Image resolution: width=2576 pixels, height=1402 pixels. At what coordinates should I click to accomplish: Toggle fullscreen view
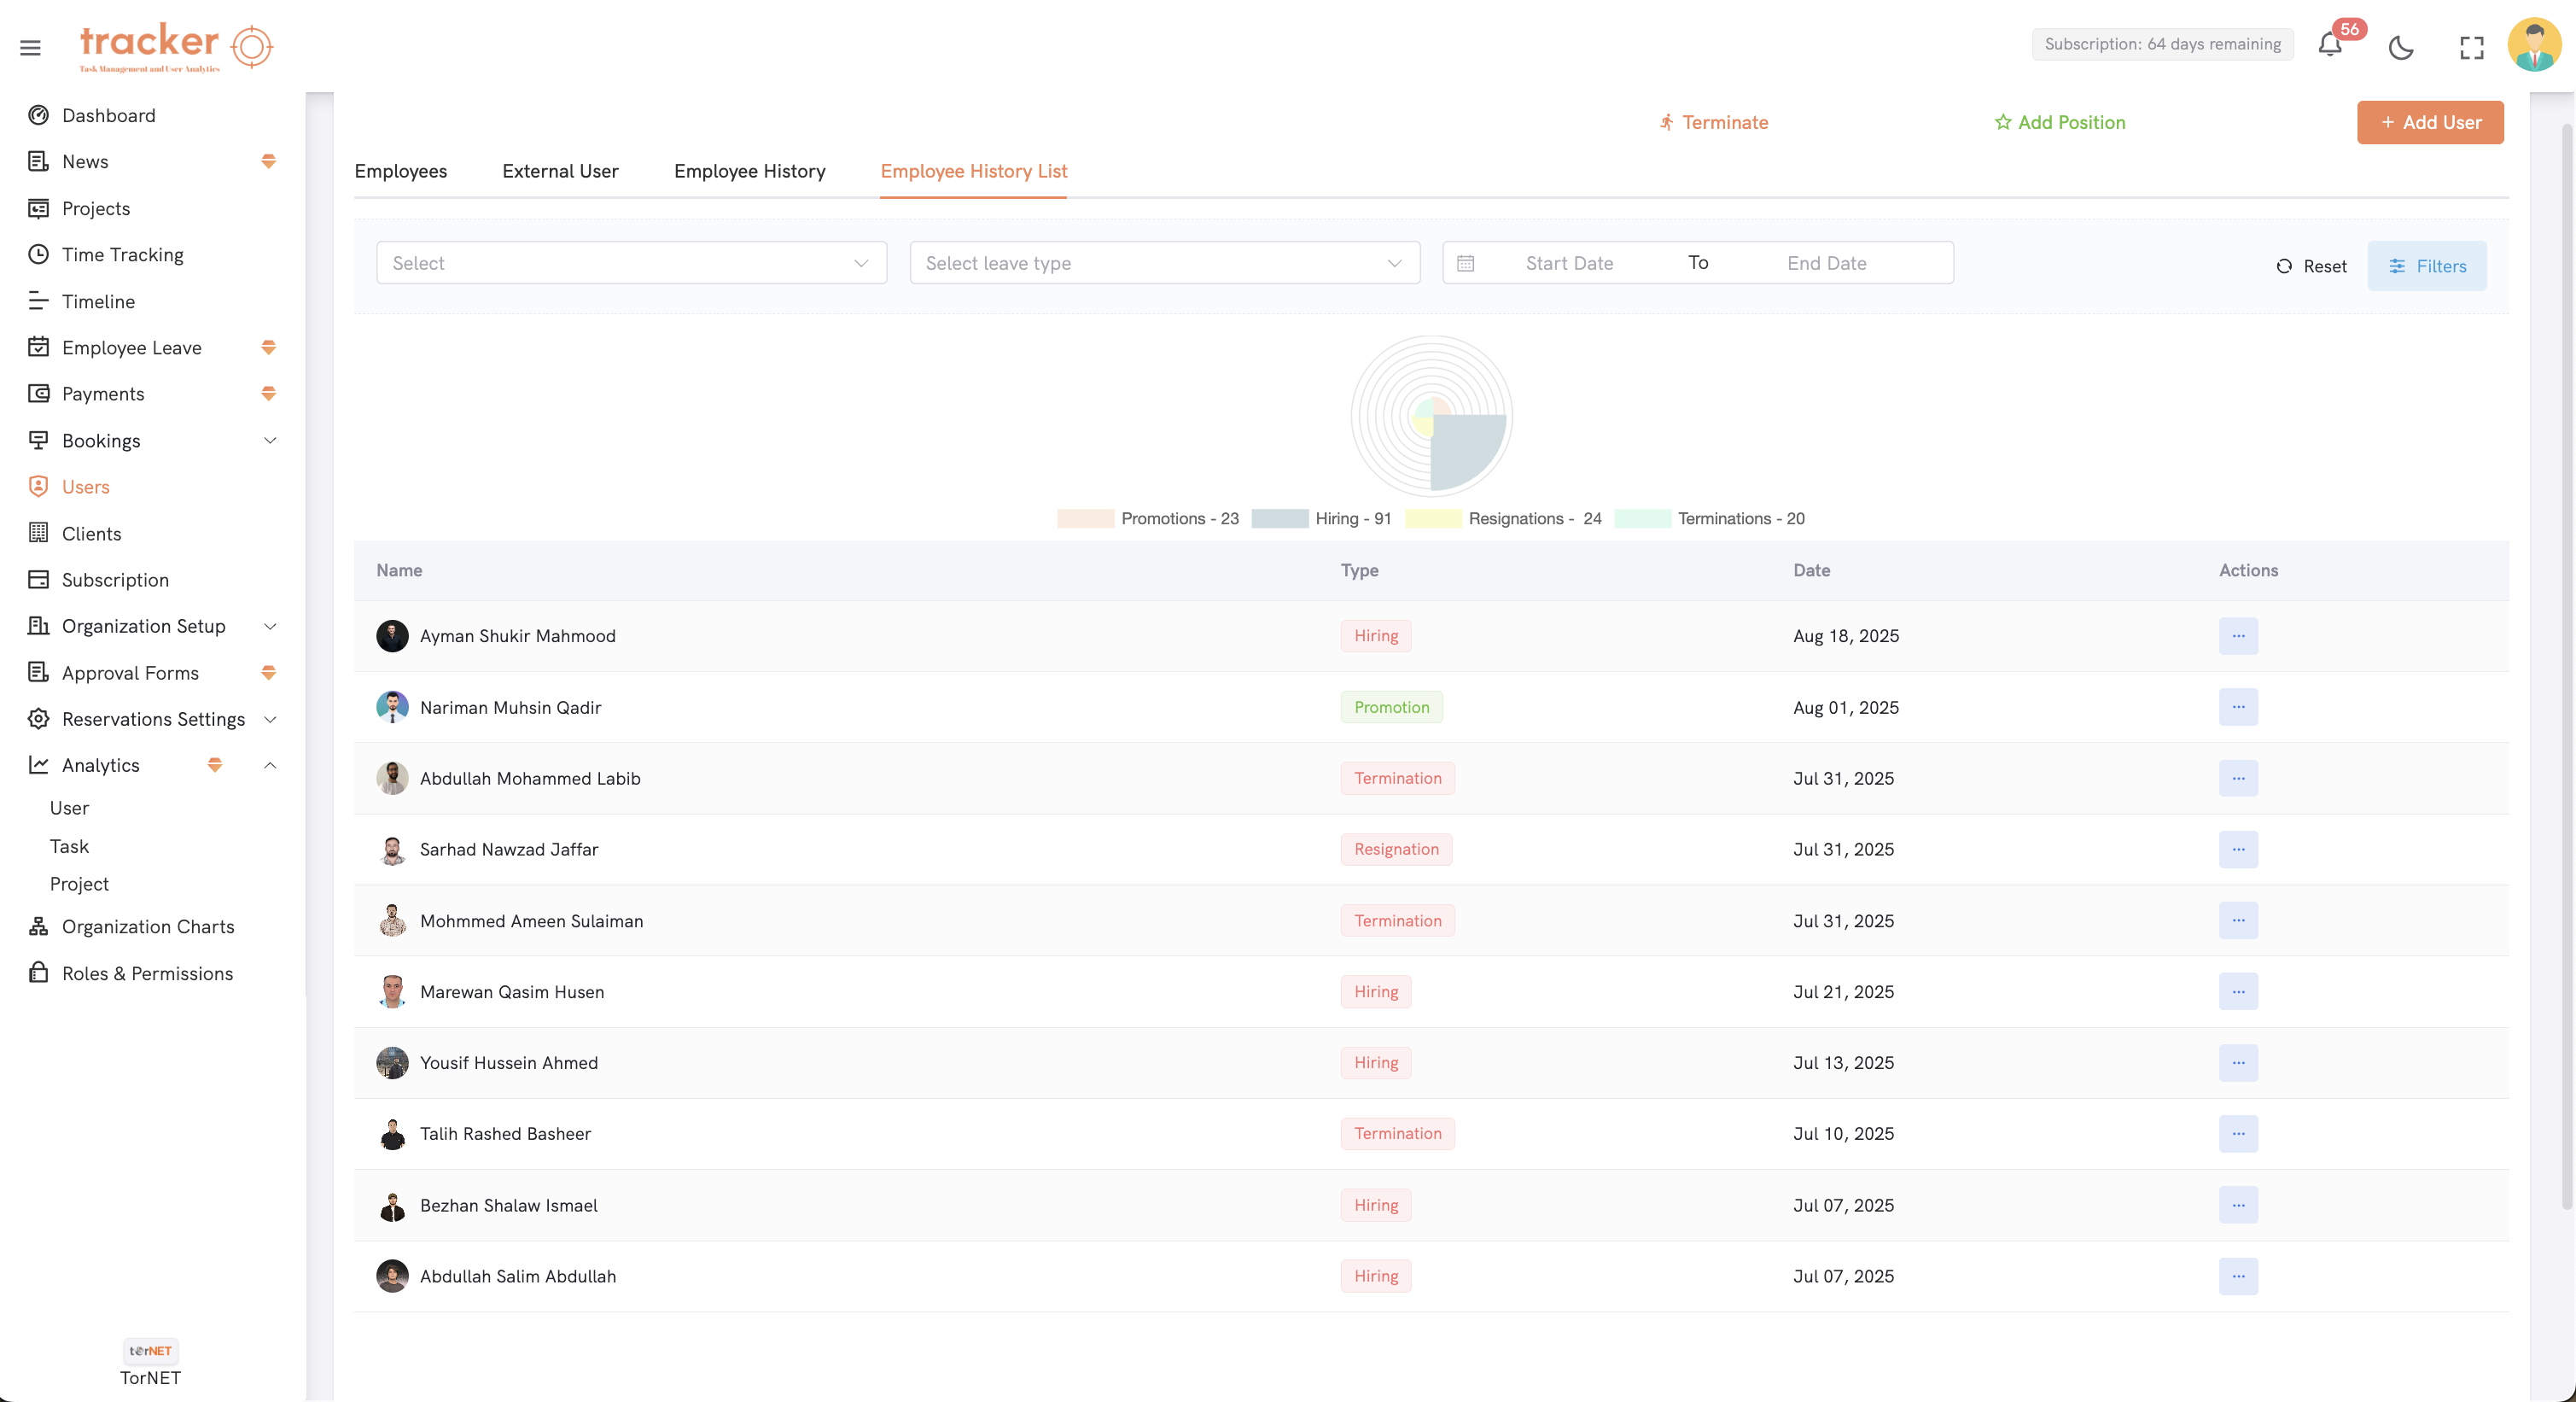[x=2472, y=48]
